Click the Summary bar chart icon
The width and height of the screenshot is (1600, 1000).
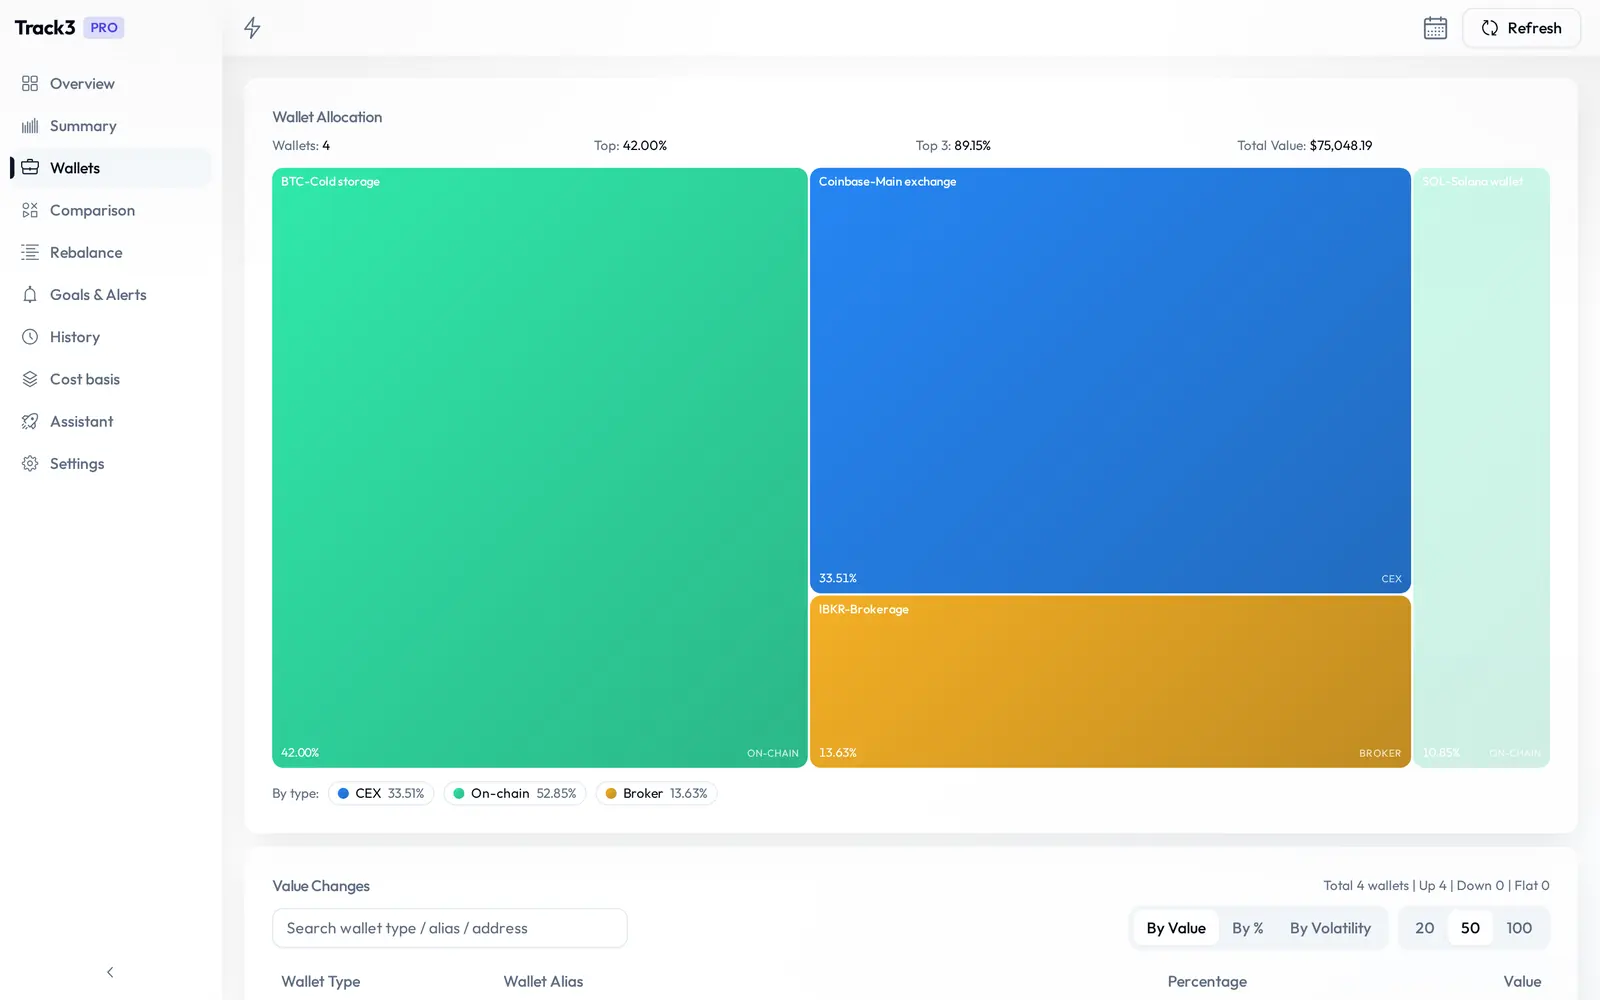coord(30,126)
